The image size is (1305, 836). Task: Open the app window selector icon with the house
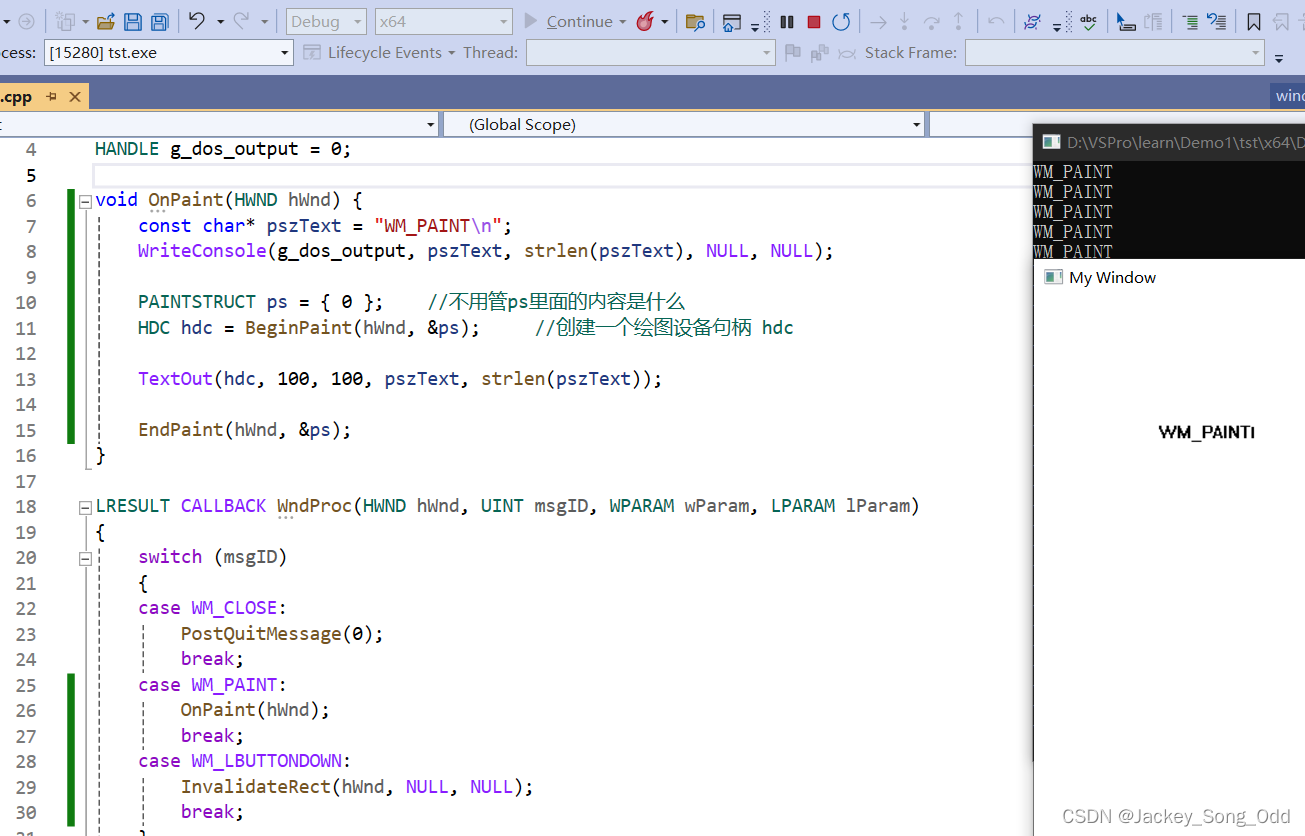732,21
